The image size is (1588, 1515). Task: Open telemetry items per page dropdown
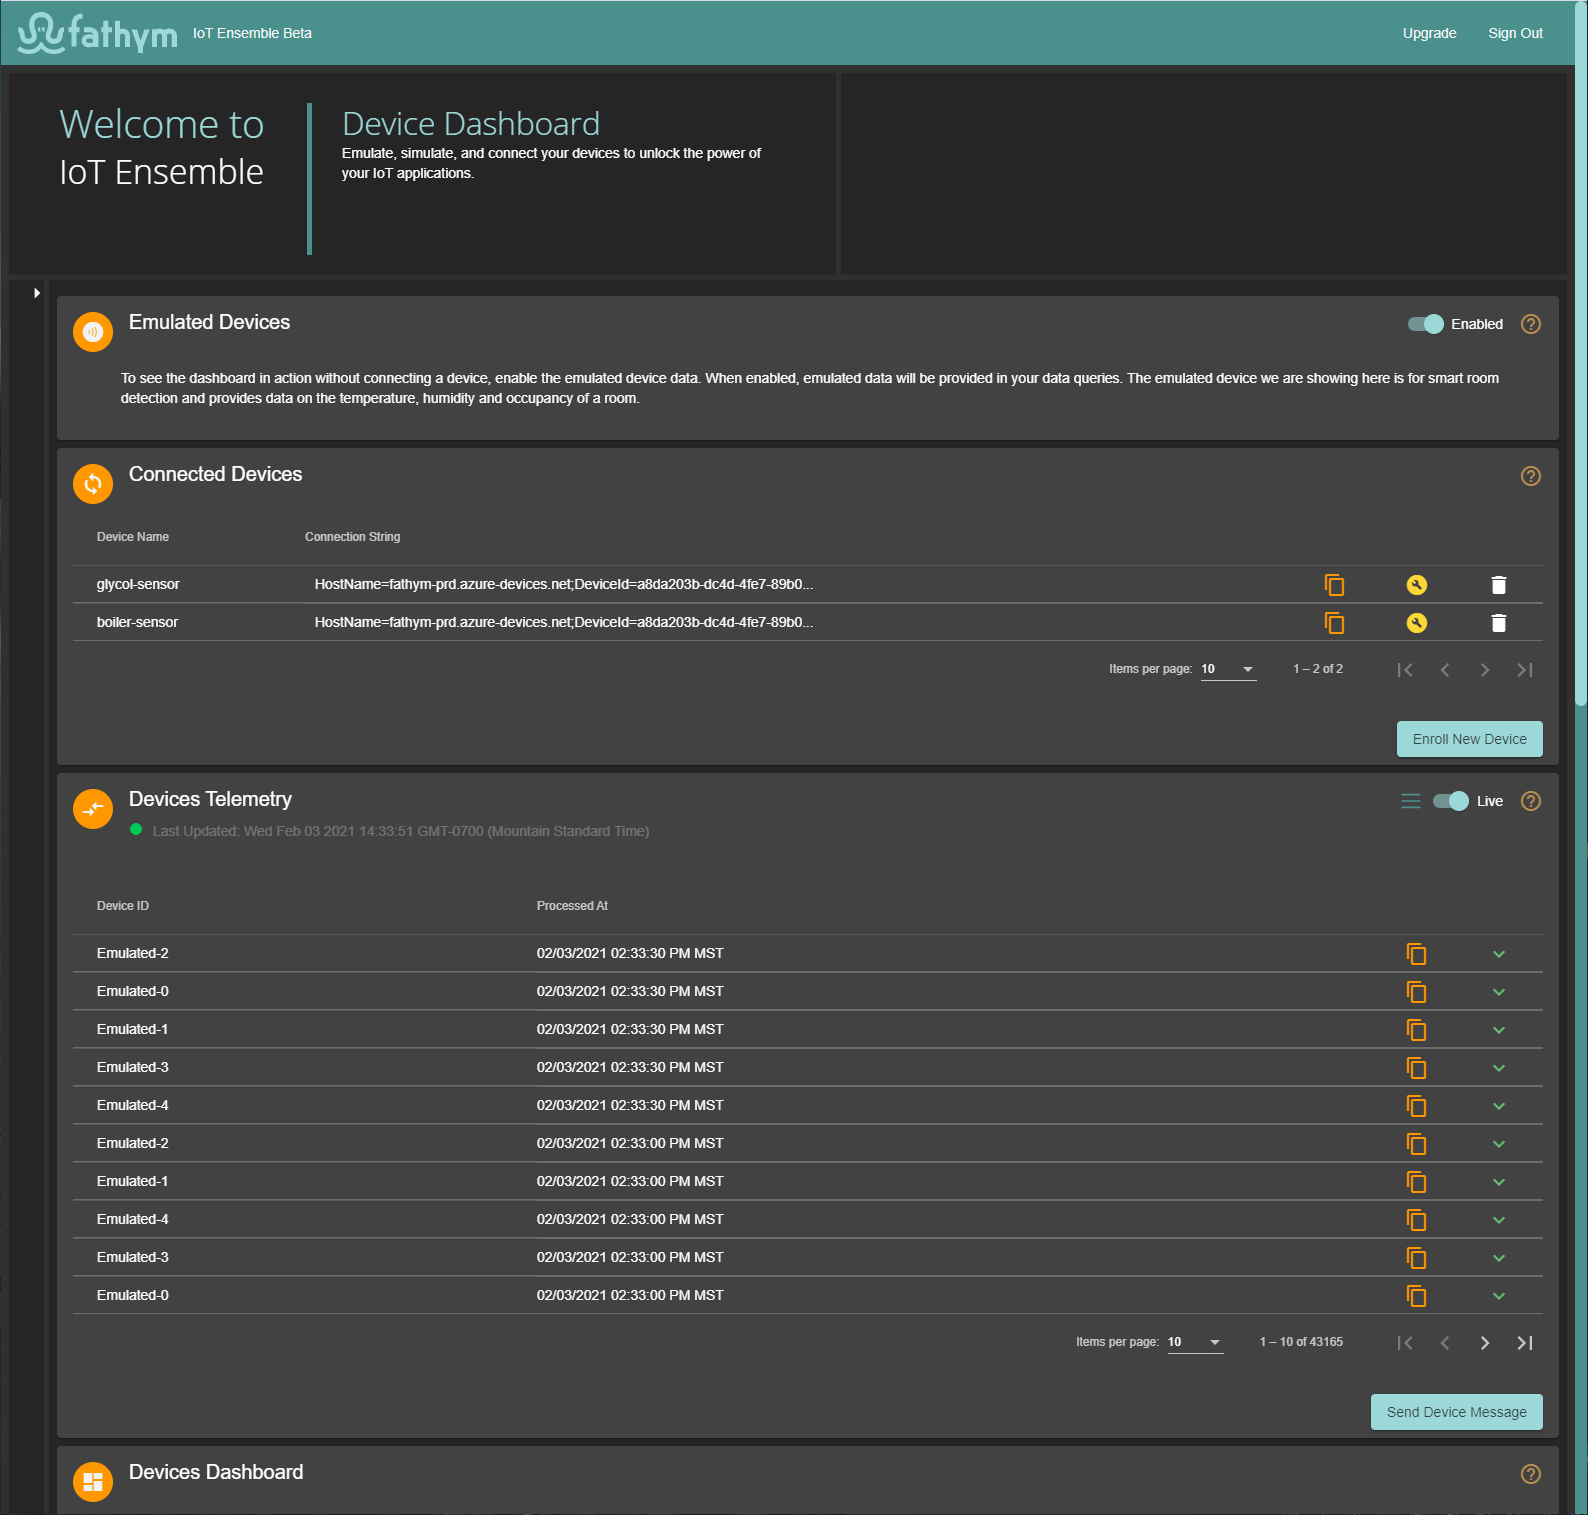1195,1342
